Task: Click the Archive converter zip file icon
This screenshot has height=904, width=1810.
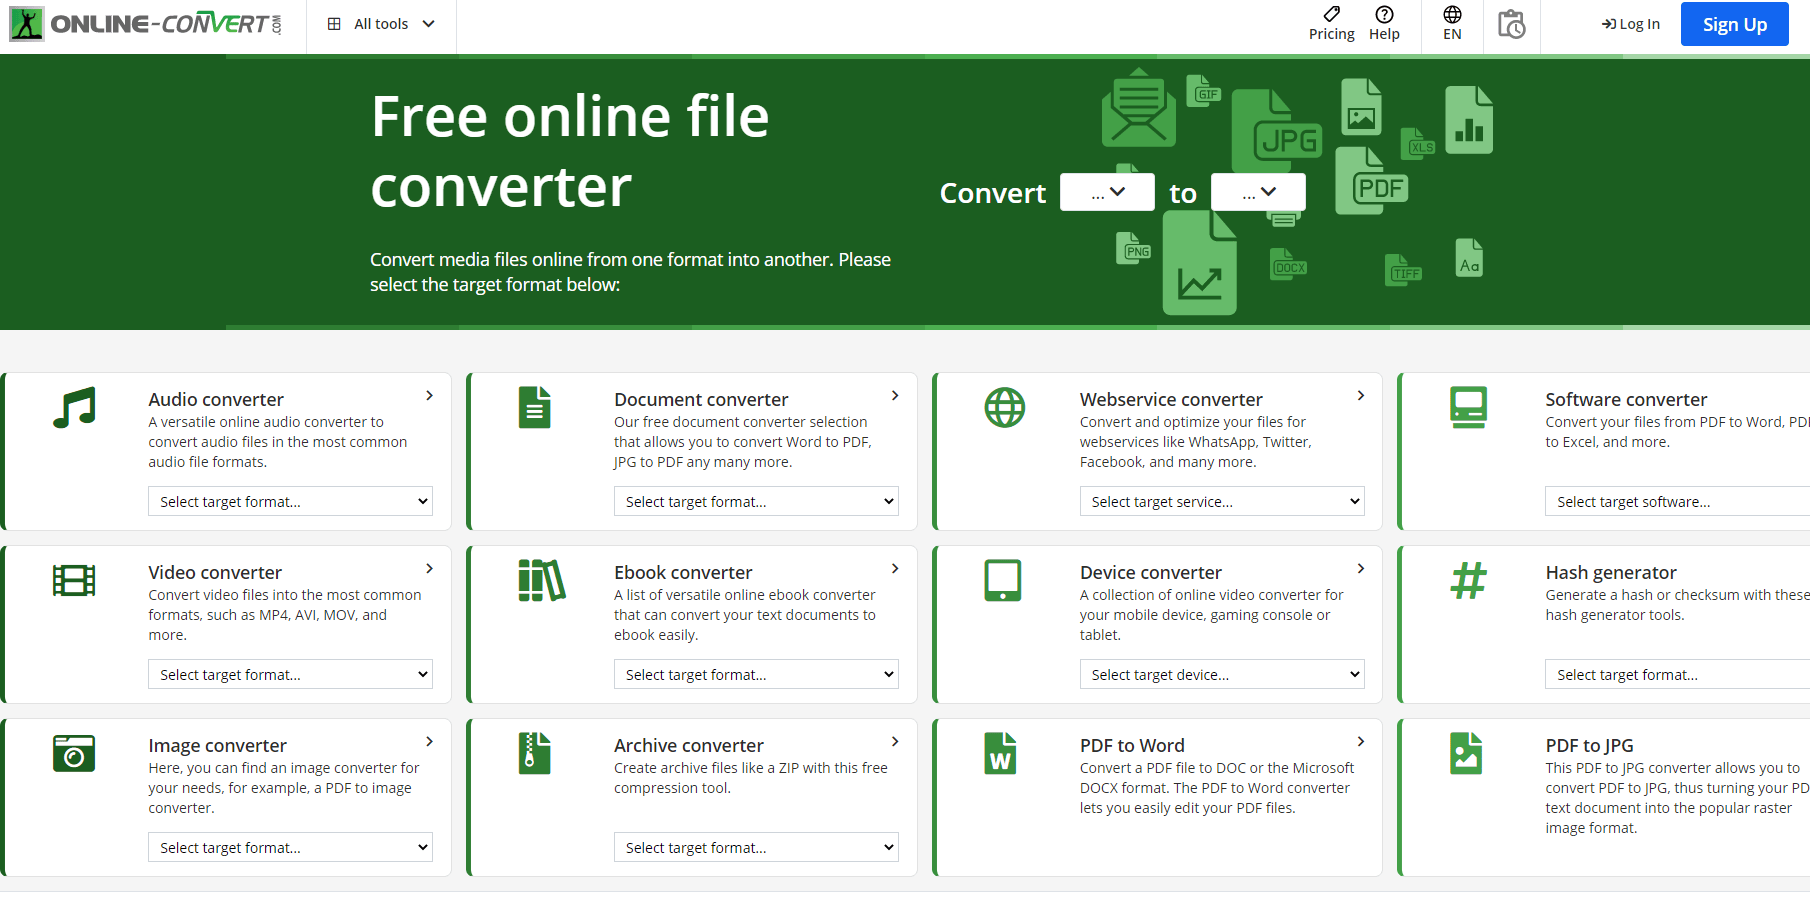Action: (x=535, y=754)
